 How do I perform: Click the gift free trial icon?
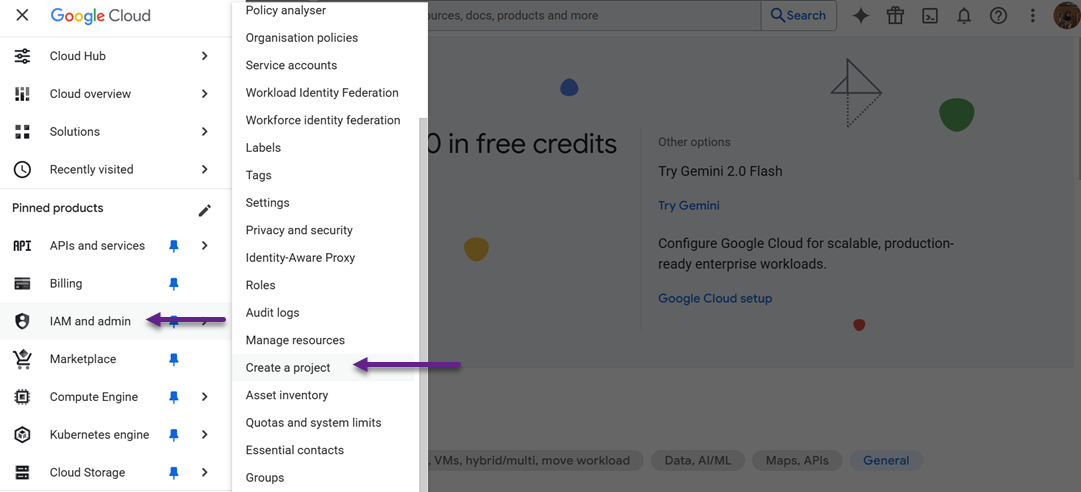click(x=895, y=16)
